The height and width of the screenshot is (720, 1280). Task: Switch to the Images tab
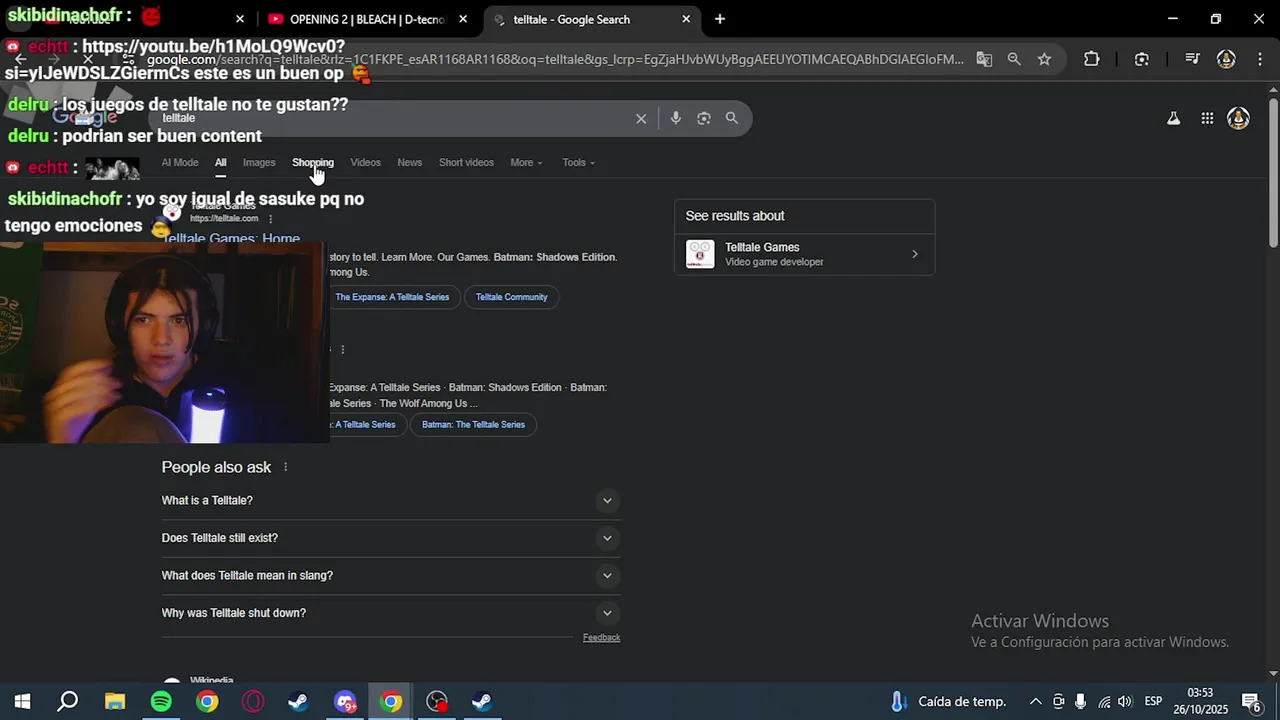click(259, 163)
